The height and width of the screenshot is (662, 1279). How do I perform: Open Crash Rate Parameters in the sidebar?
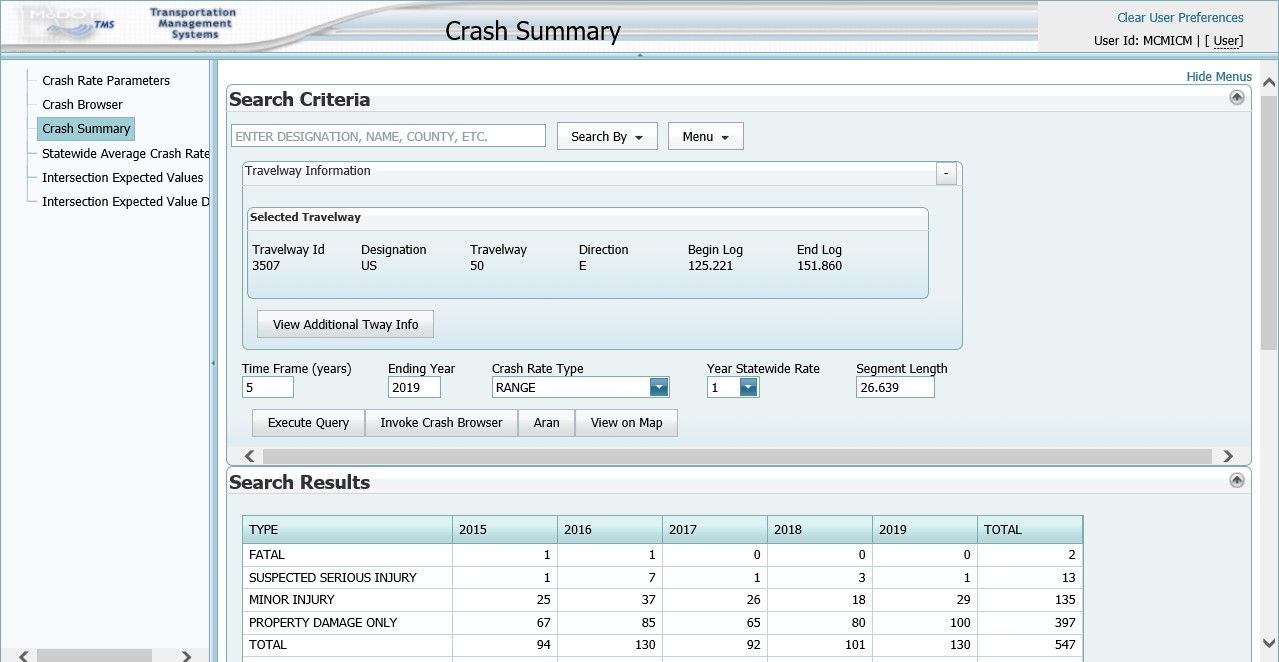106,81
